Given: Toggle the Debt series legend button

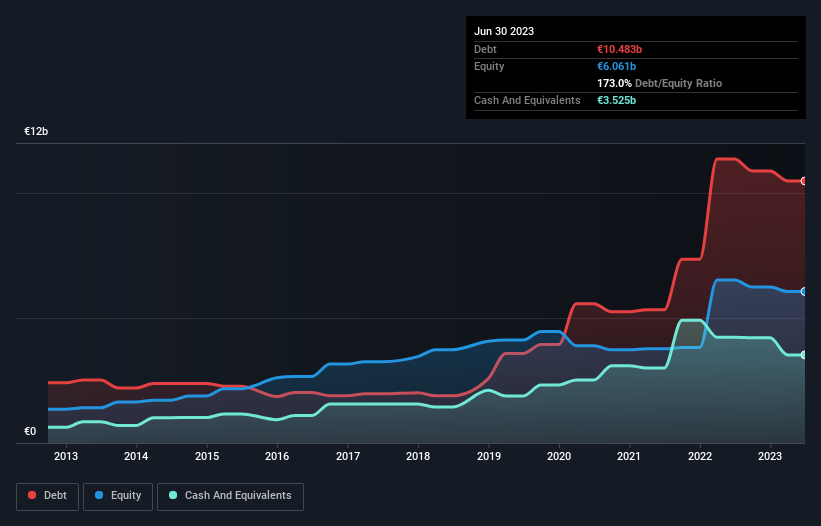Looking at the screenshot, I should [47, 496].
